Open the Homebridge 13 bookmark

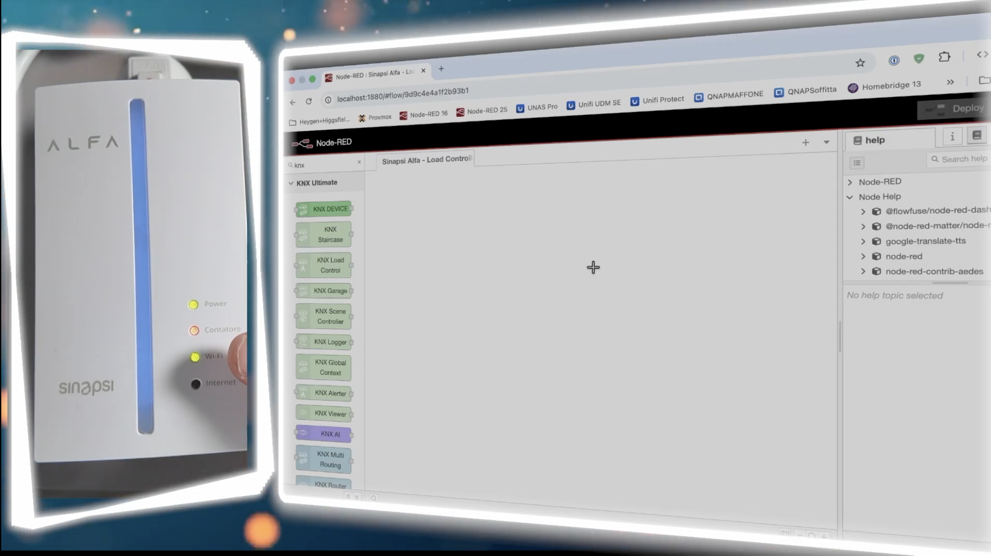[884, 86]
